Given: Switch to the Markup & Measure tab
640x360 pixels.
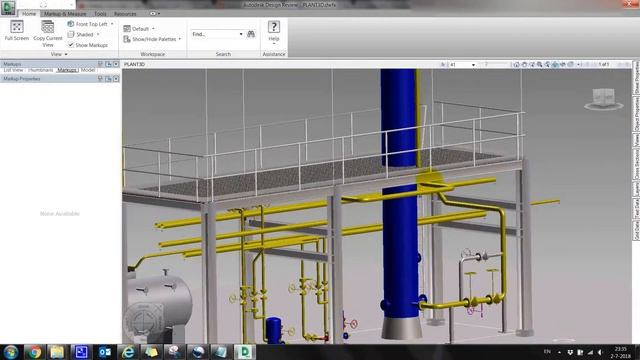Looking at the screenshot, I should 65,13.
